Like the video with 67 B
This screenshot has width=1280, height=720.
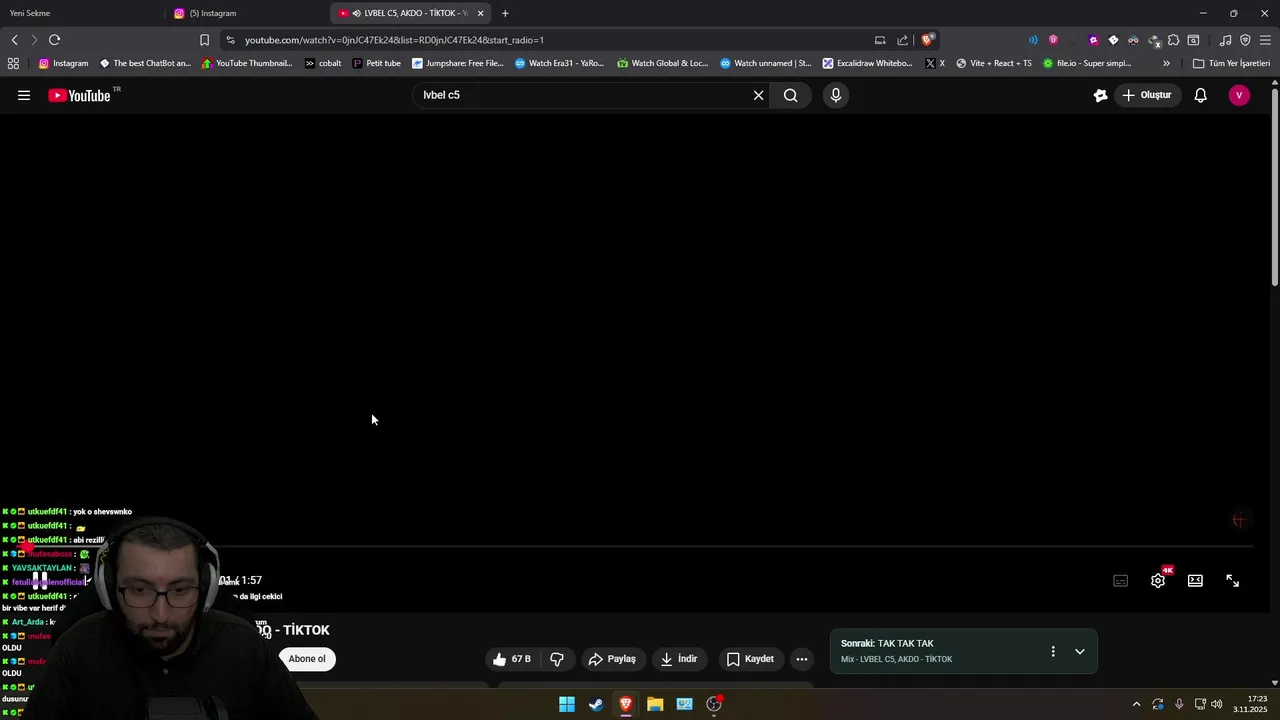pyautogui.click(x=512, y=659)
